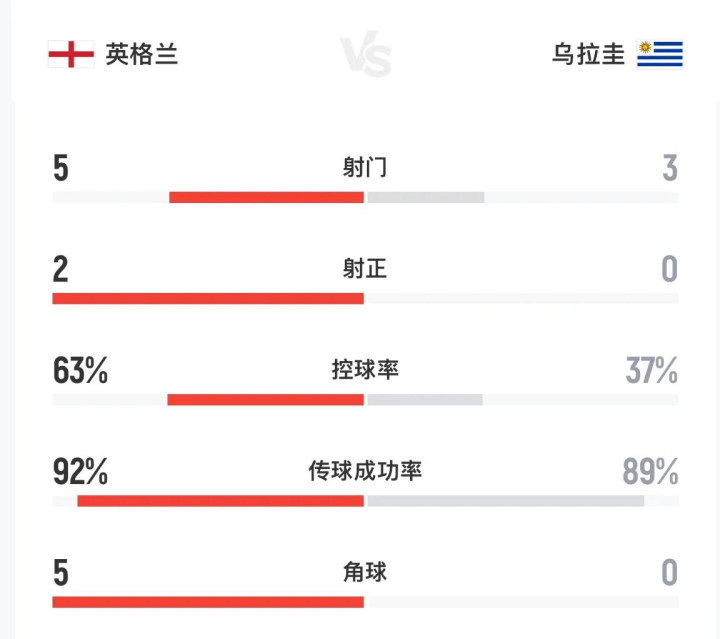Screen dimensions: 720x639
Task: Click England's red 射正 bar
Action: [208, 298]
